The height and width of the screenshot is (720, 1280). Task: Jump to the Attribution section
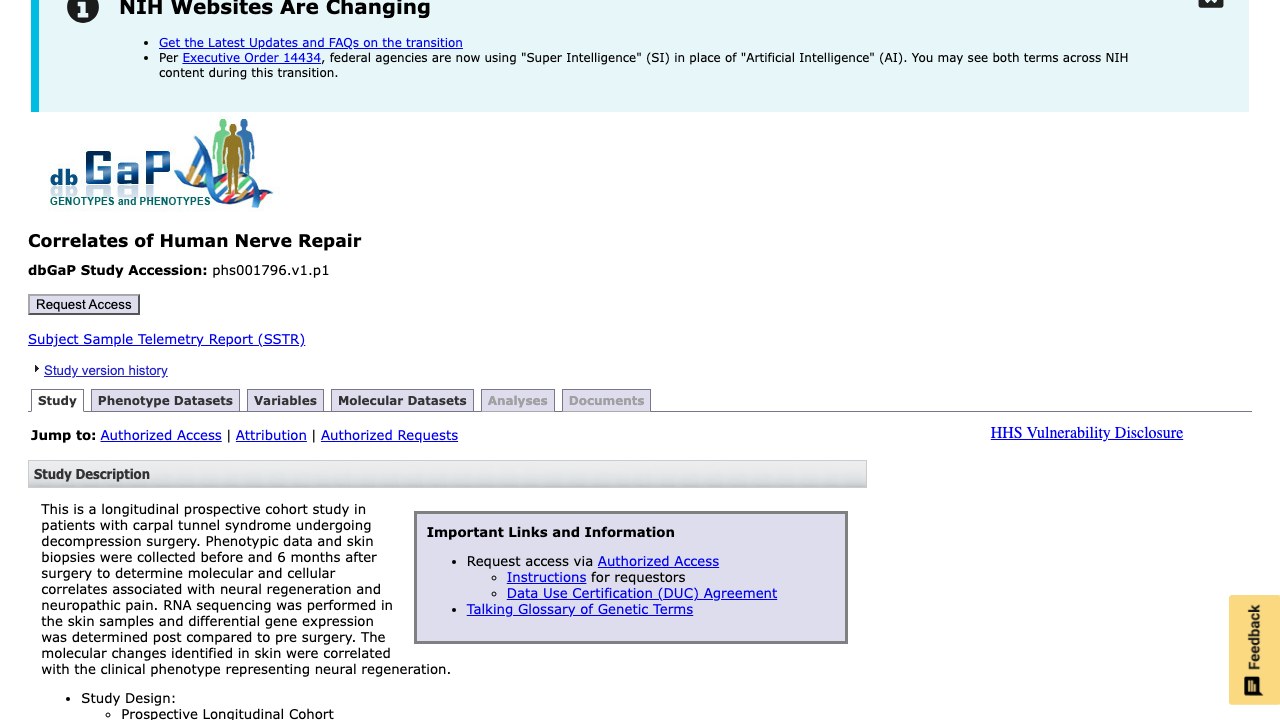[271, 436]
